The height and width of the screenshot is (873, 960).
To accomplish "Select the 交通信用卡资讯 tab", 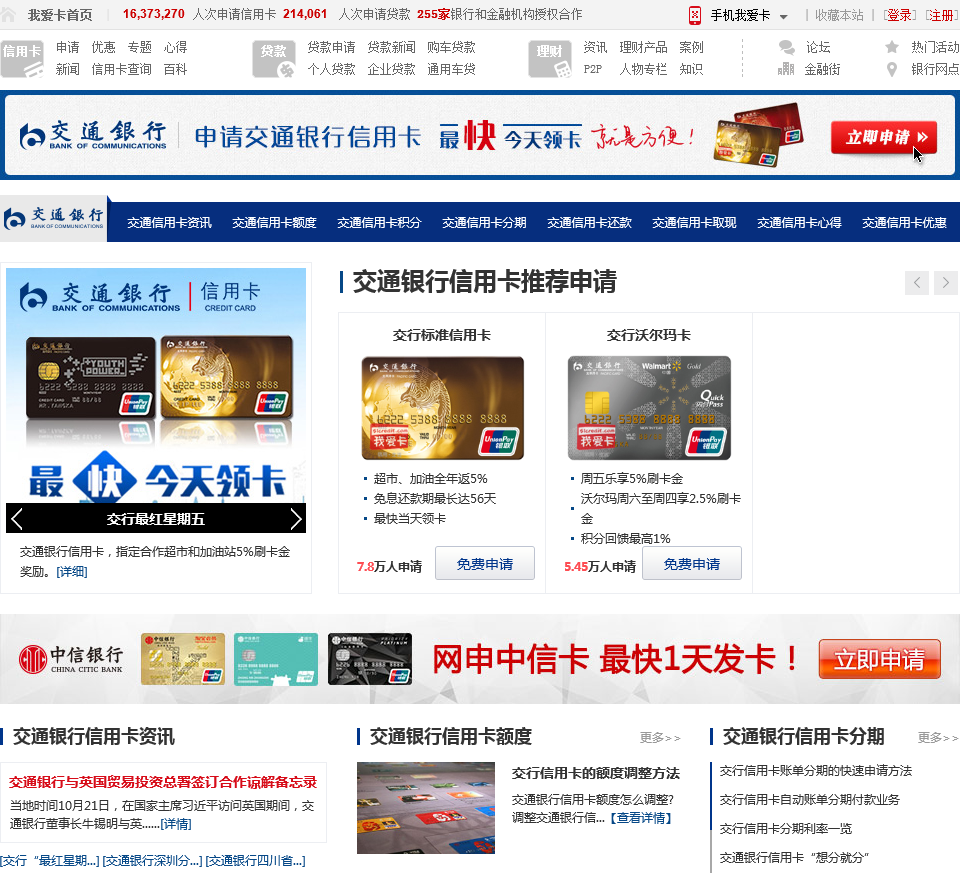I will click(169, 223).
